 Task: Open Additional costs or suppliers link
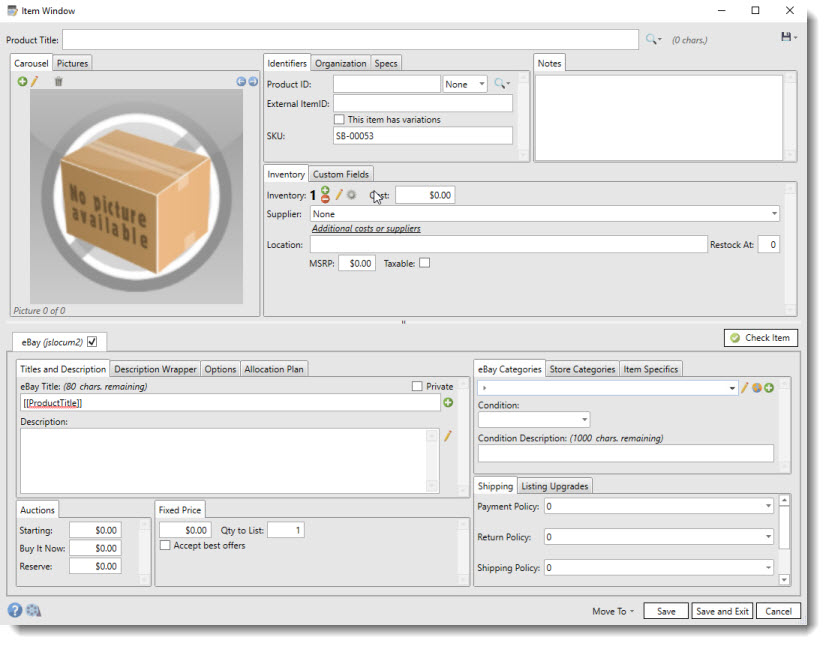(366, 228)
